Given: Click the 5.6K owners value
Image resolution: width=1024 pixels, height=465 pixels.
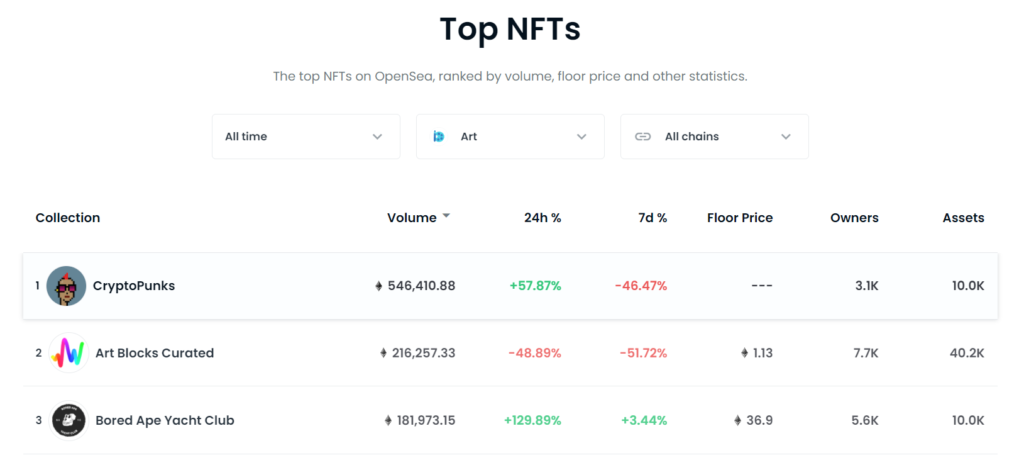Looking at the screenshot, I should (867, 421).
